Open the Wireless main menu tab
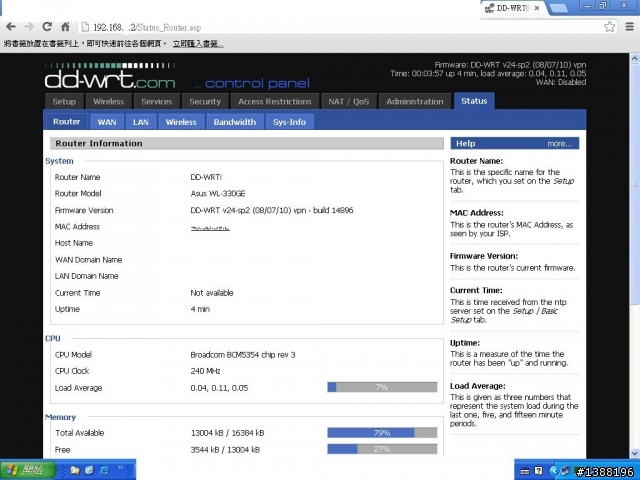The image size is (640, 480). click(108, 102)
